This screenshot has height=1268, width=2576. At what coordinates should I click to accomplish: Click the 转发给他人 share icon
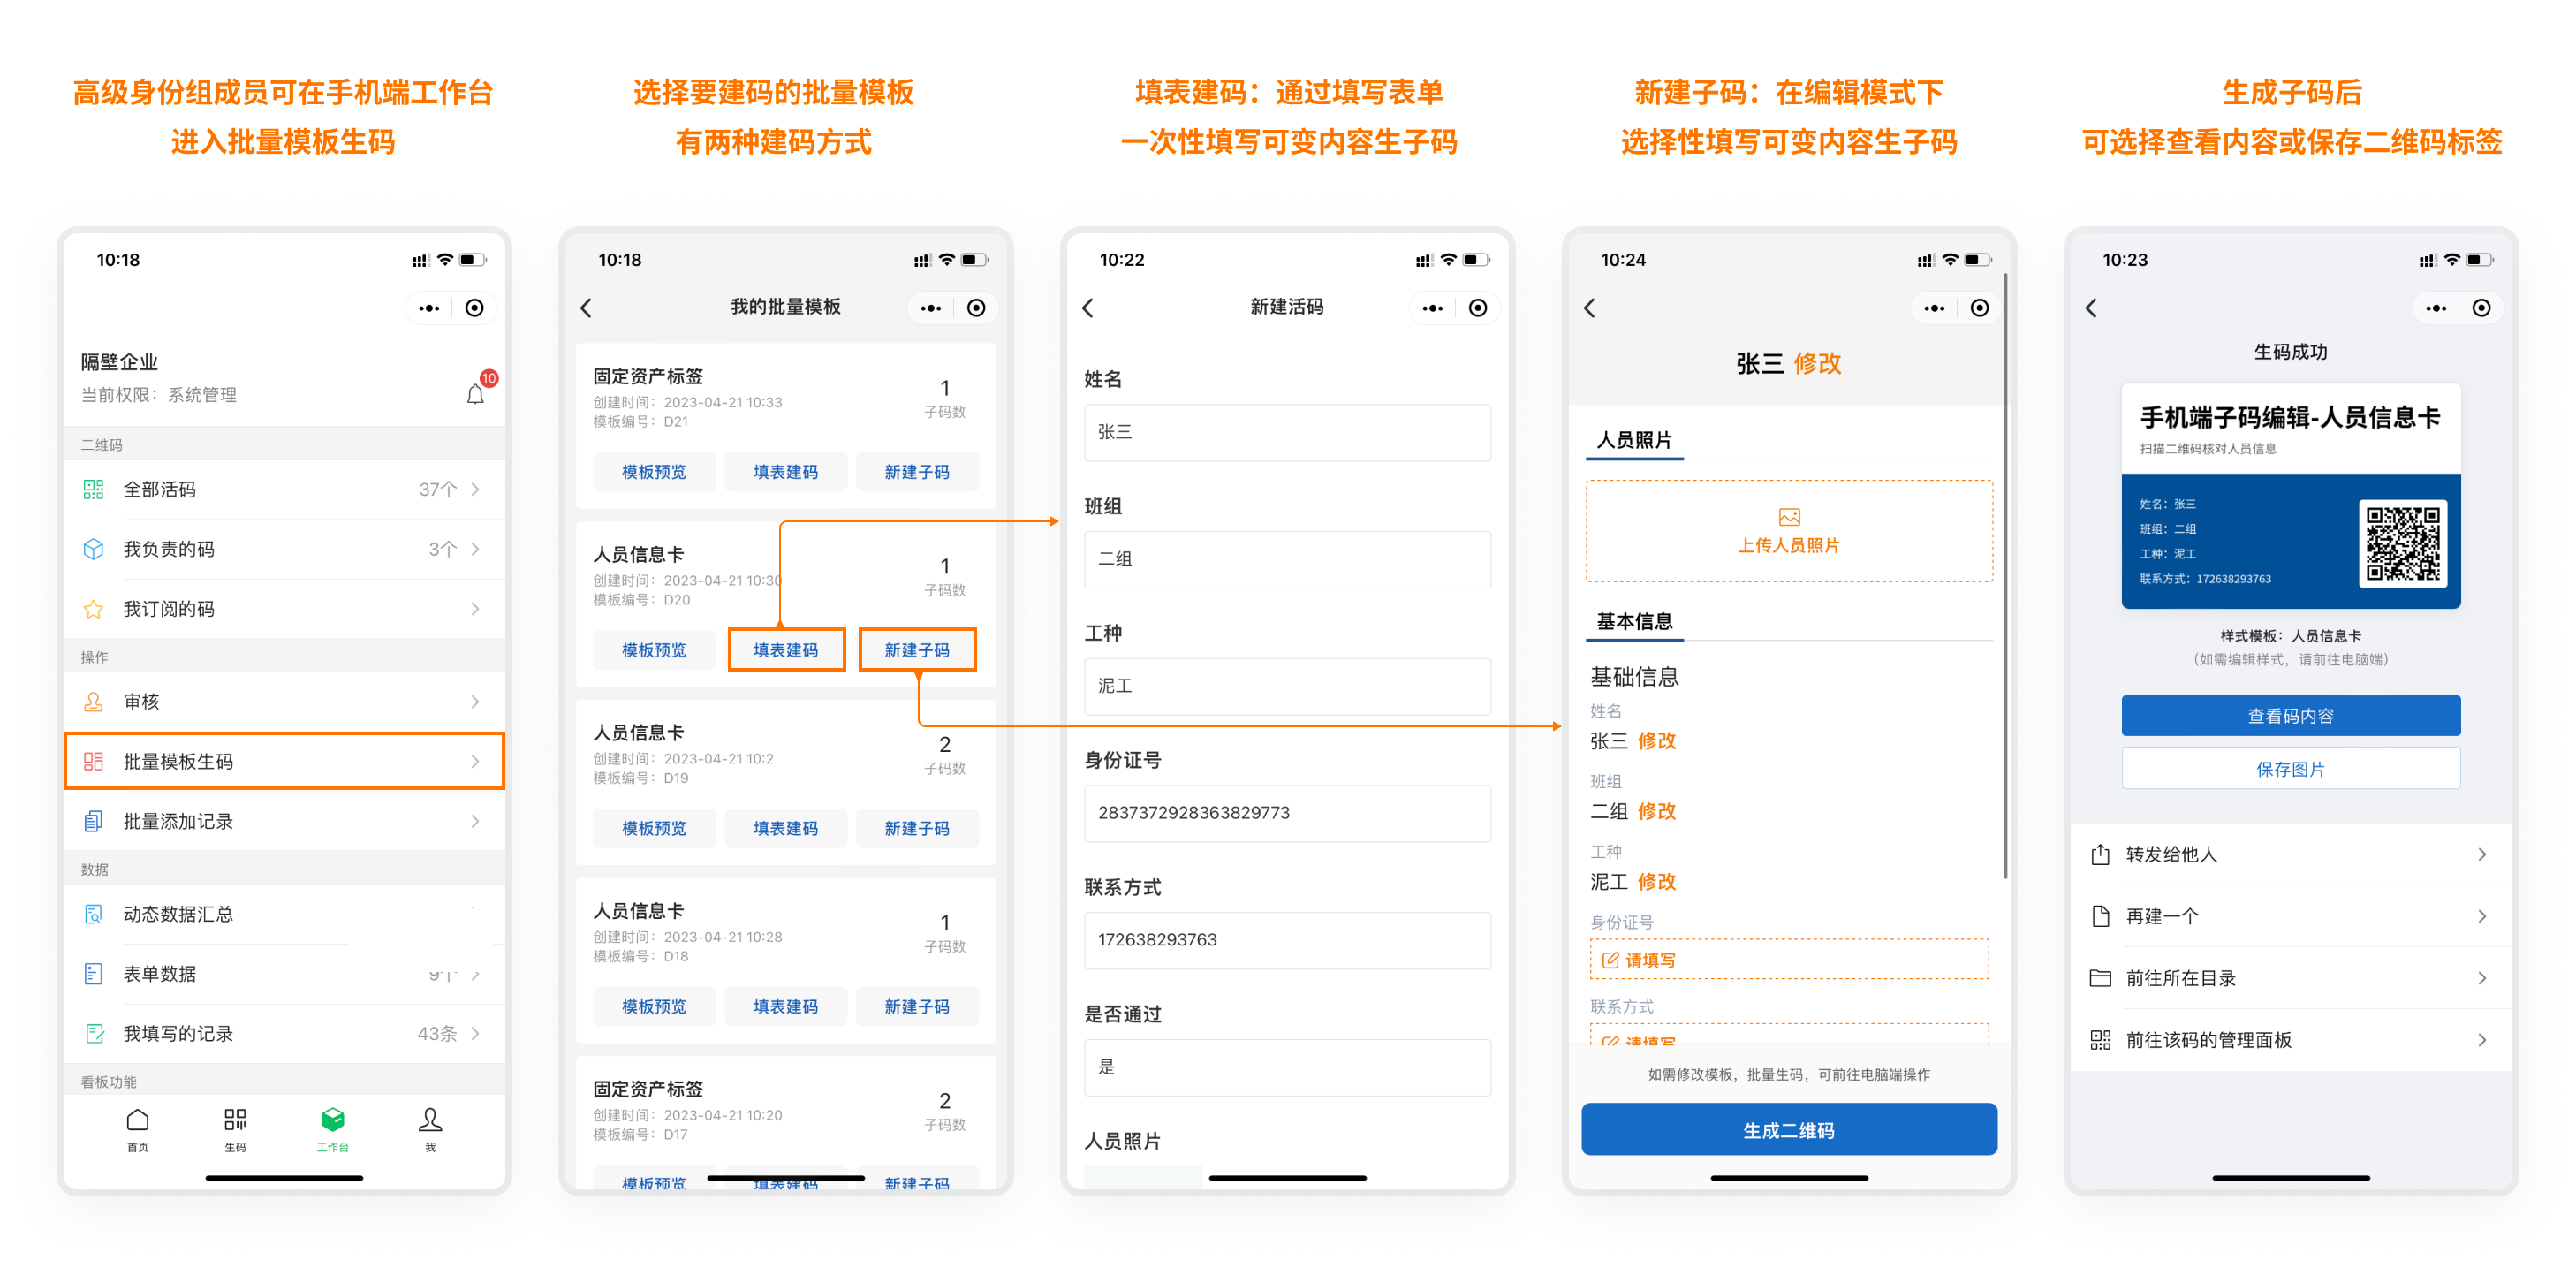tap(2100, 855)
